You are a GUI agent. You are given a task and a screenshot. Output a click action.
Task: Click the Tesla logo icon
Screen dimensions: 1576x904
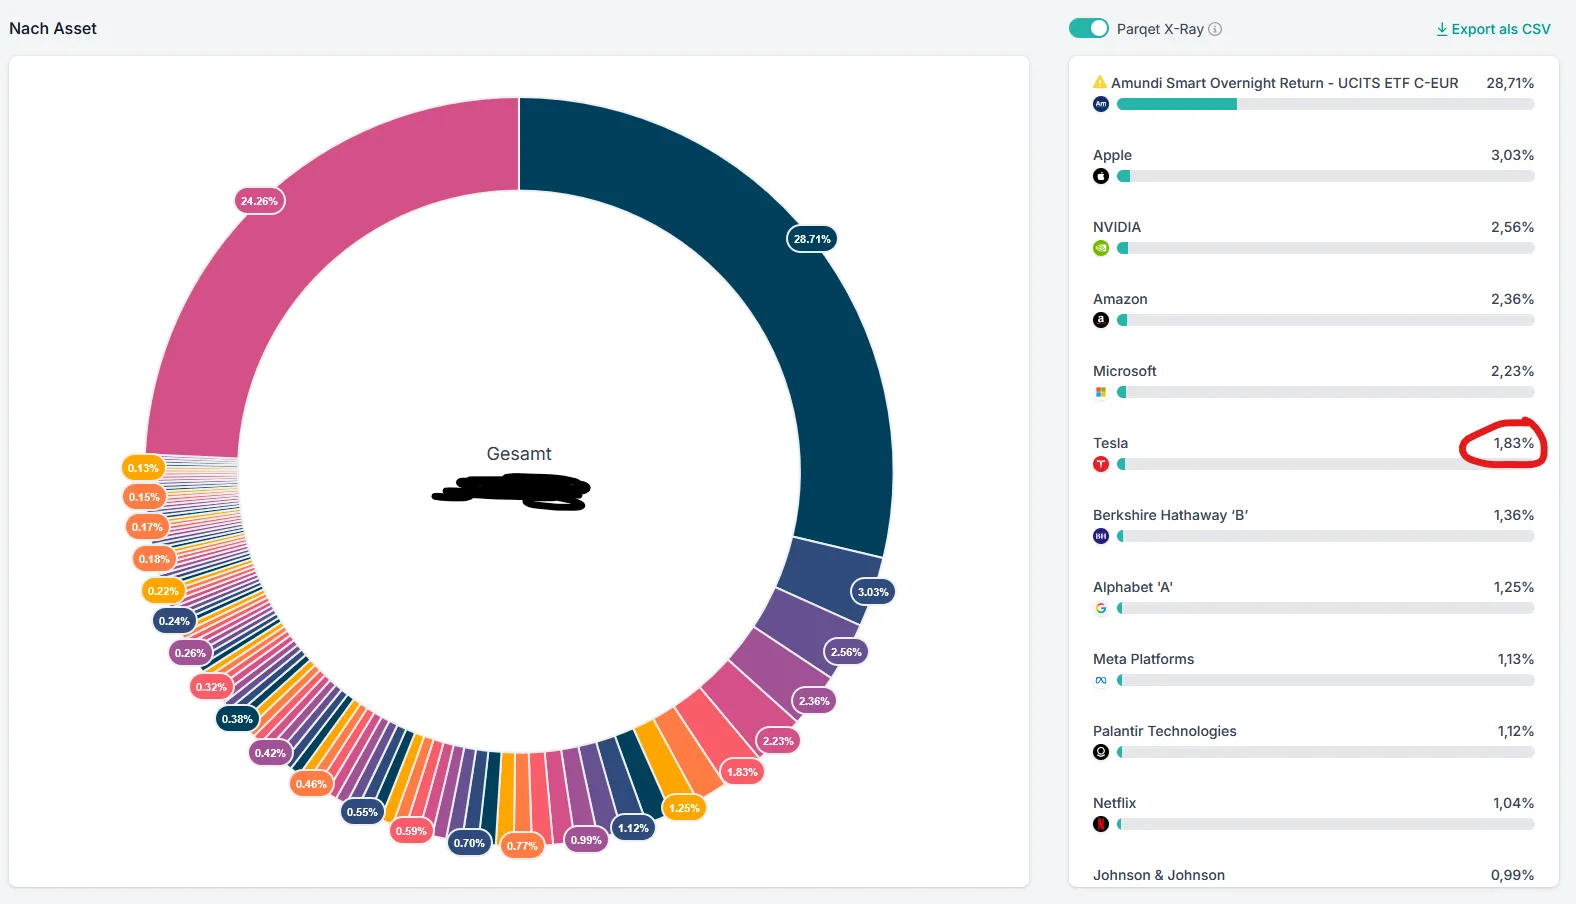pyautogui.click(x=1101, y=464)
